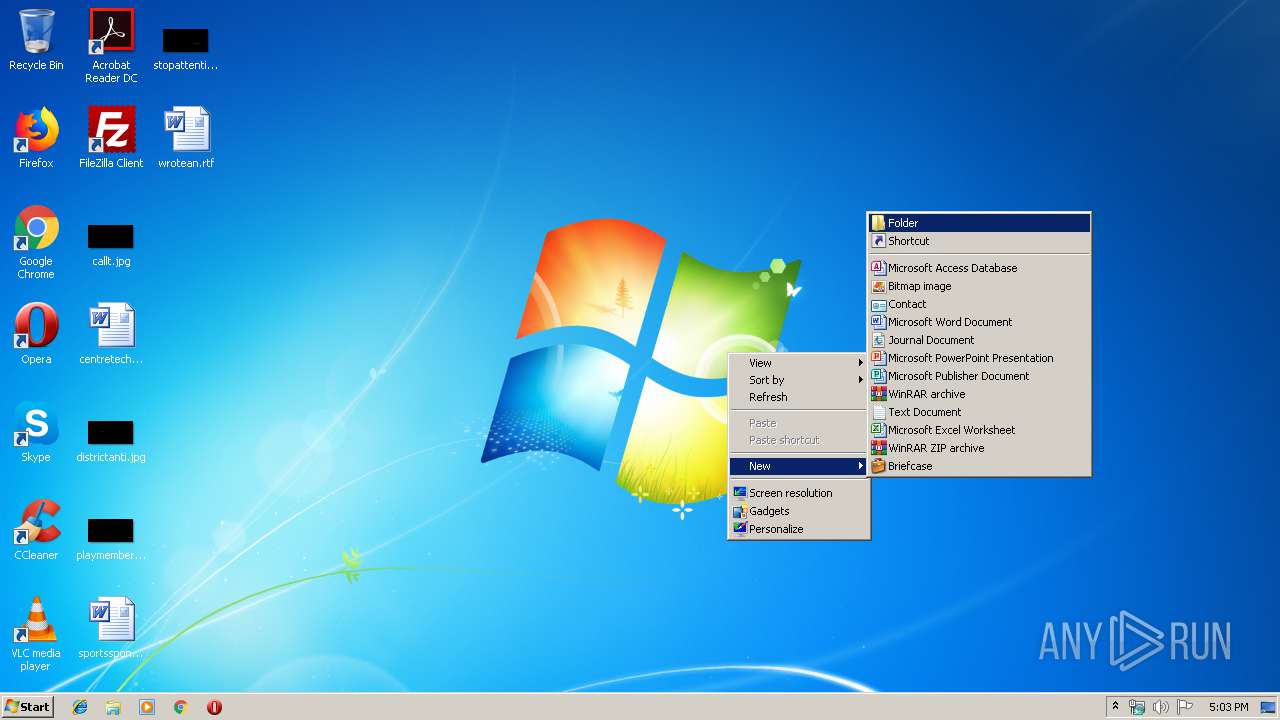The image size is (1280, 720).
Task: Show hidden tray icons arrow
Action: tap(1115, 707)
